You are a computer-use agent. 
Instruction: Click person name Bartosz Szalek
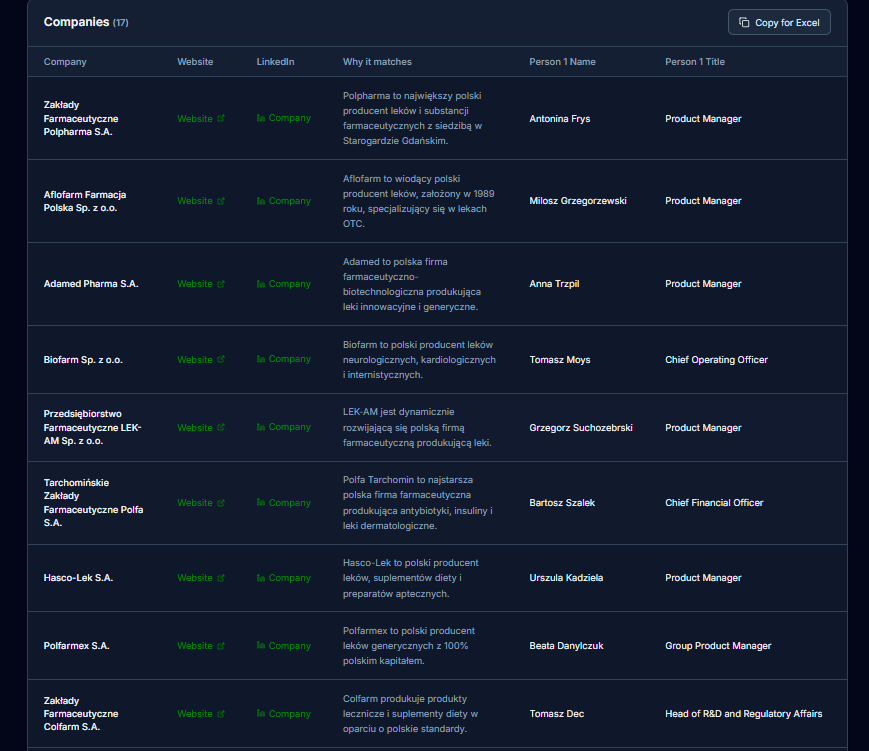tap(561, 503)
